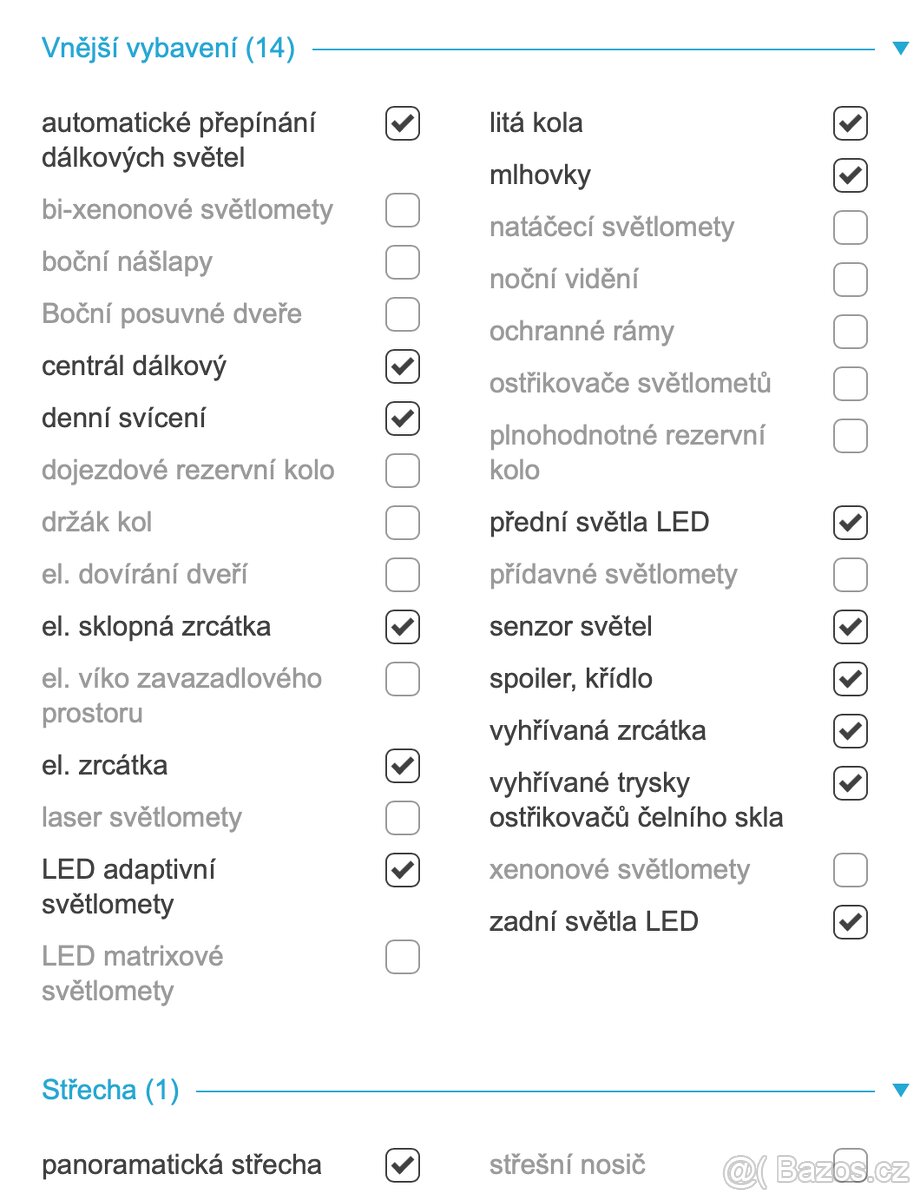920x1200 pixels.
Task: Check the boční nášlapy option
Action: [x=402, y=262]
